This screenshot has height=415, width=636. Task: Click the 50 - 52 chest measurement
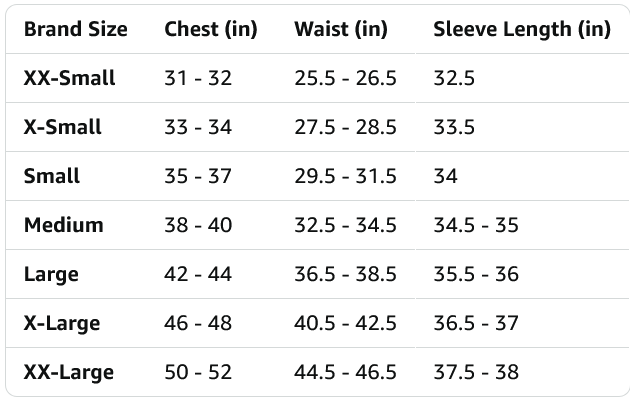[198, 372]
